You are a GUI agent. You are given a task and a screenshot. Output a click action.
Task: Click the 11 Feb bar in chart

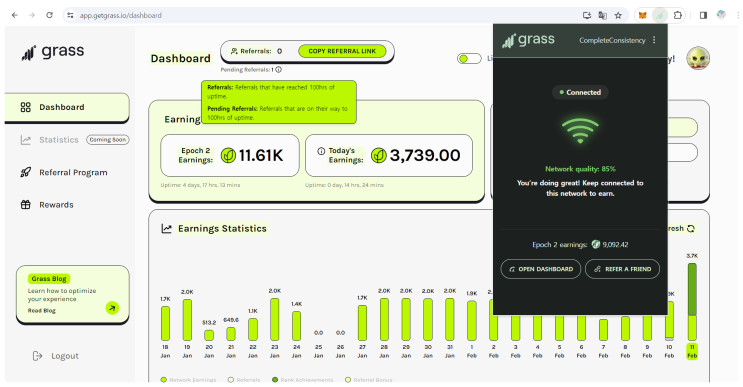coord(692,302)
